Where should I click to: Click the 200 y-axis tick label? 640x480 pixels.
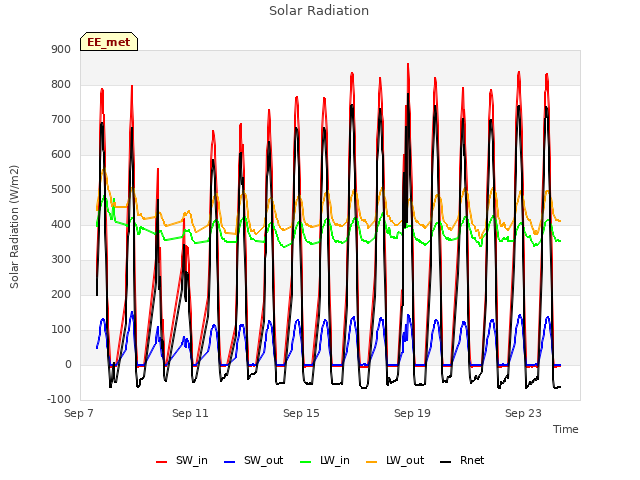click(x=61, y=294)
